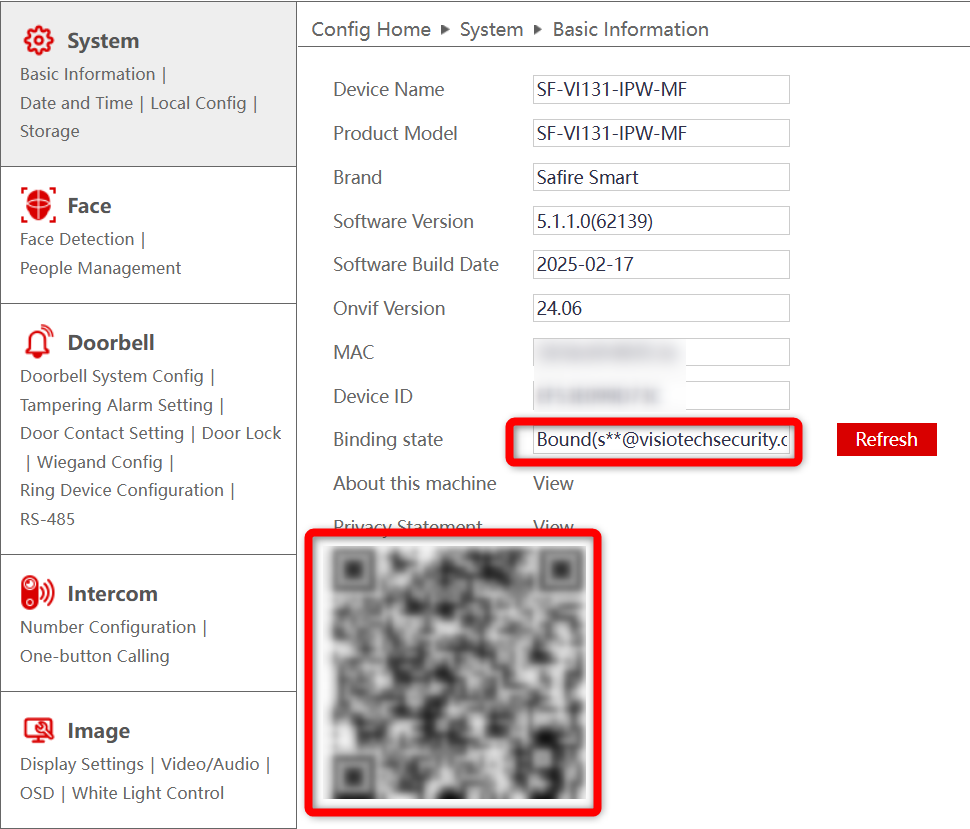
Task: Click the 'Binding state' label
Action: coord(388,440)
